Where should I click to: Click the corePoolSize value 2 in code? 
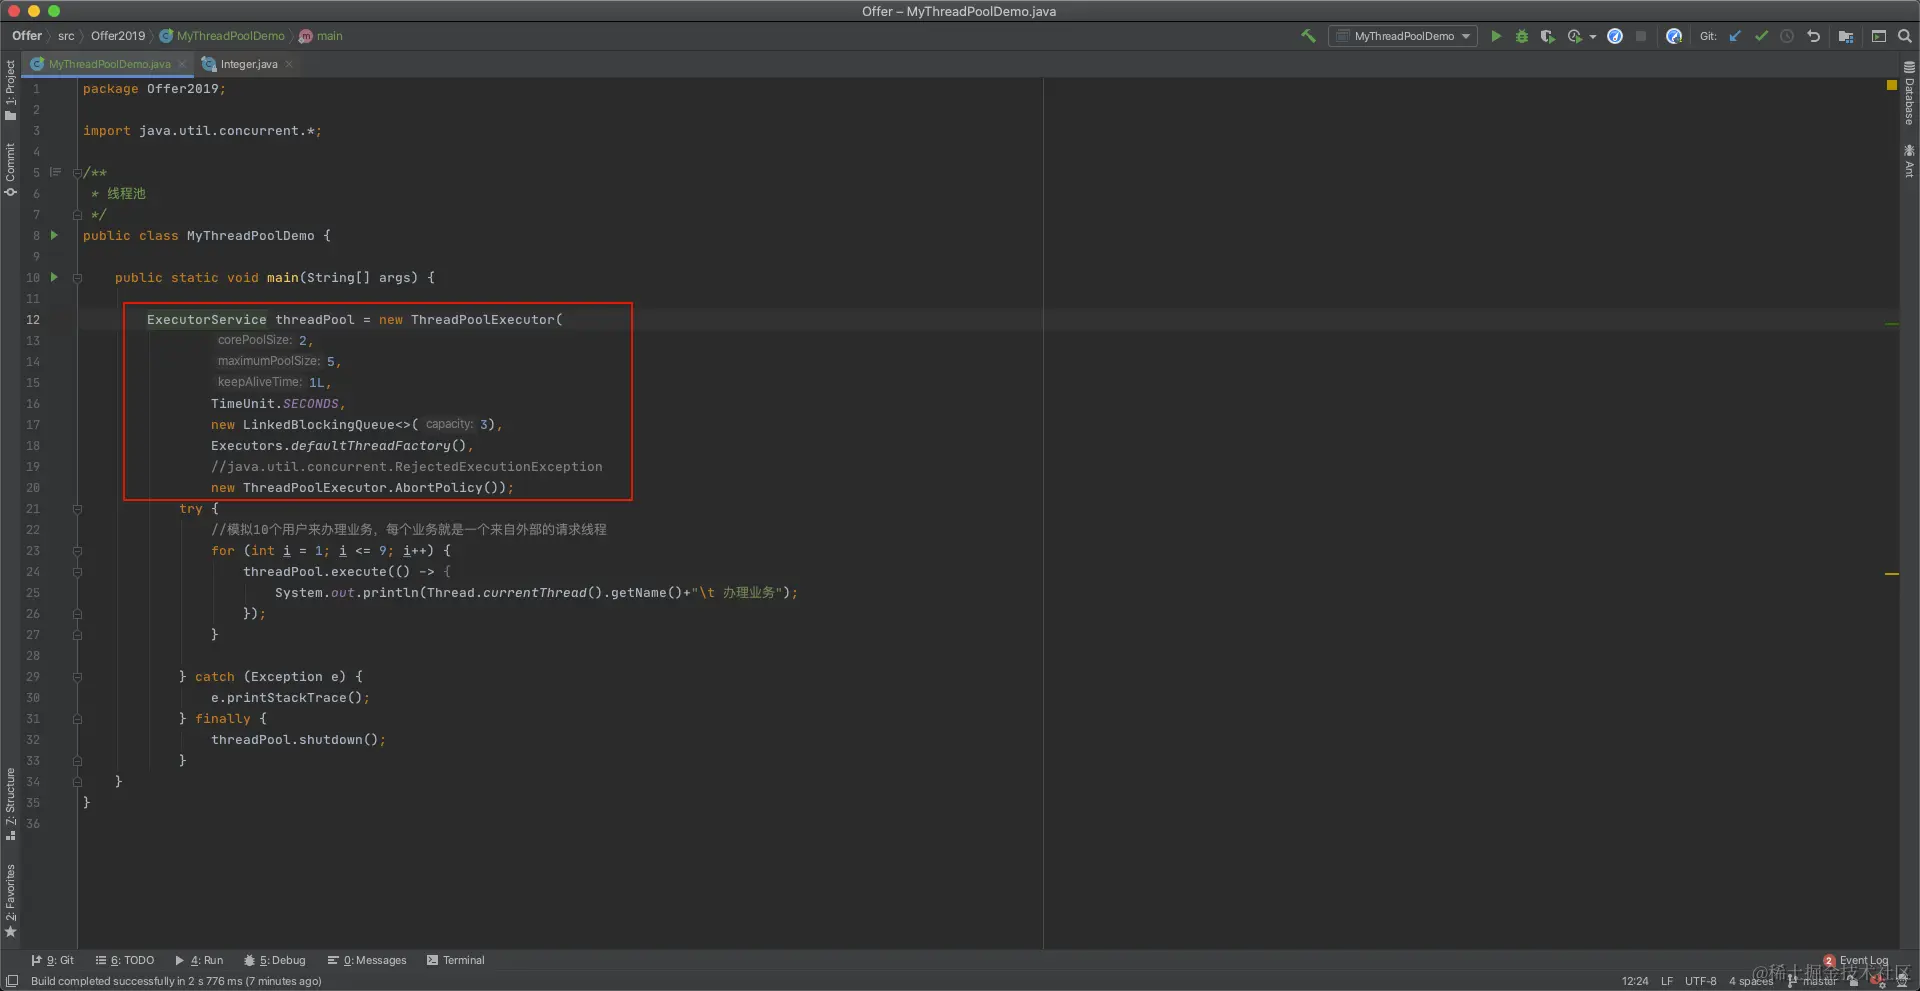click(303, 341)
